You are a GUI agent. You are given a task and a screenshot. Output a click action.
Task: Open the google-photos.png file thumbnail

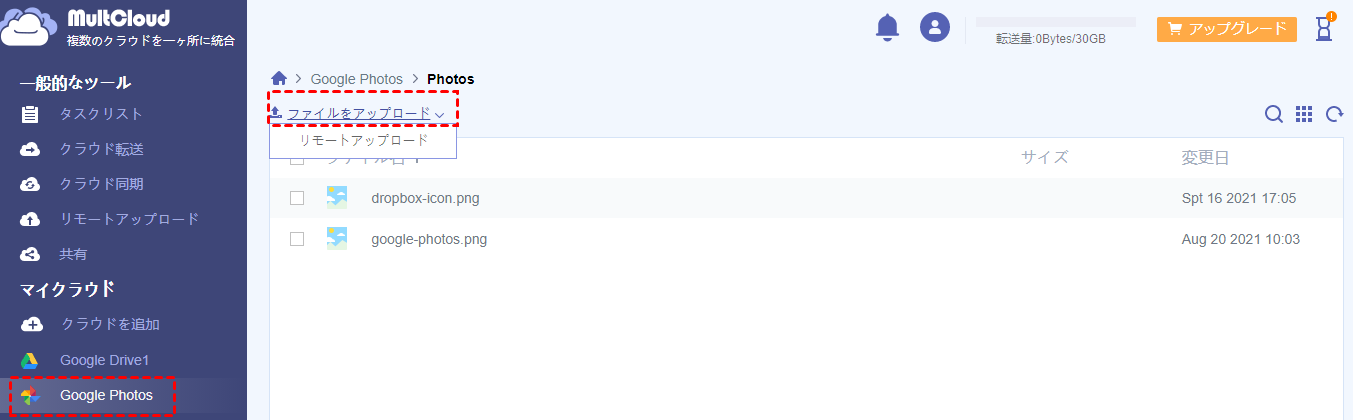tap(337, 239)
